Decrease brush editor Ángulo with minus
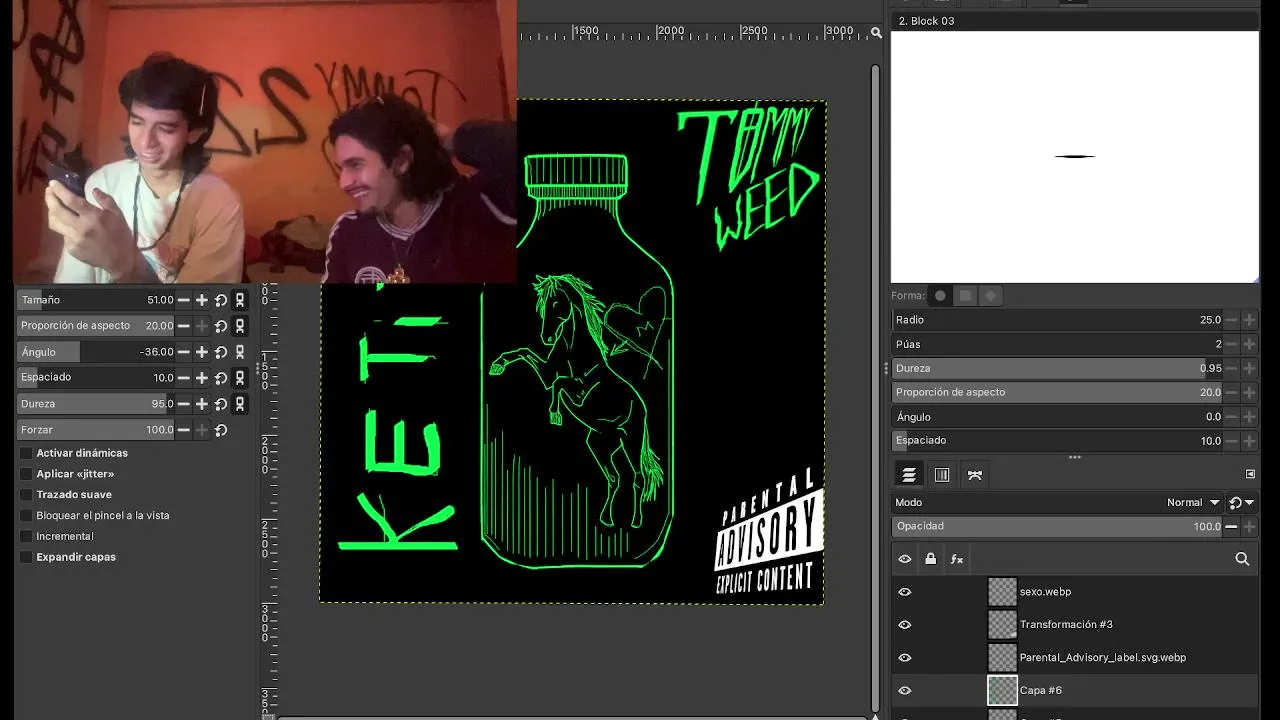This screenshot has width=1280, height=720. tap(1231, 416)
